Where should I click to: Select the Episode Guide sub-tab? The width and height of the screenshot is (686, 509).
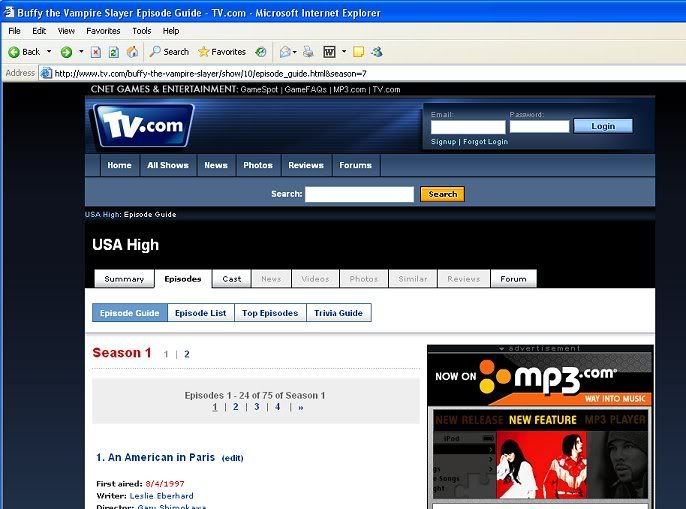click(x=130, y=313)
